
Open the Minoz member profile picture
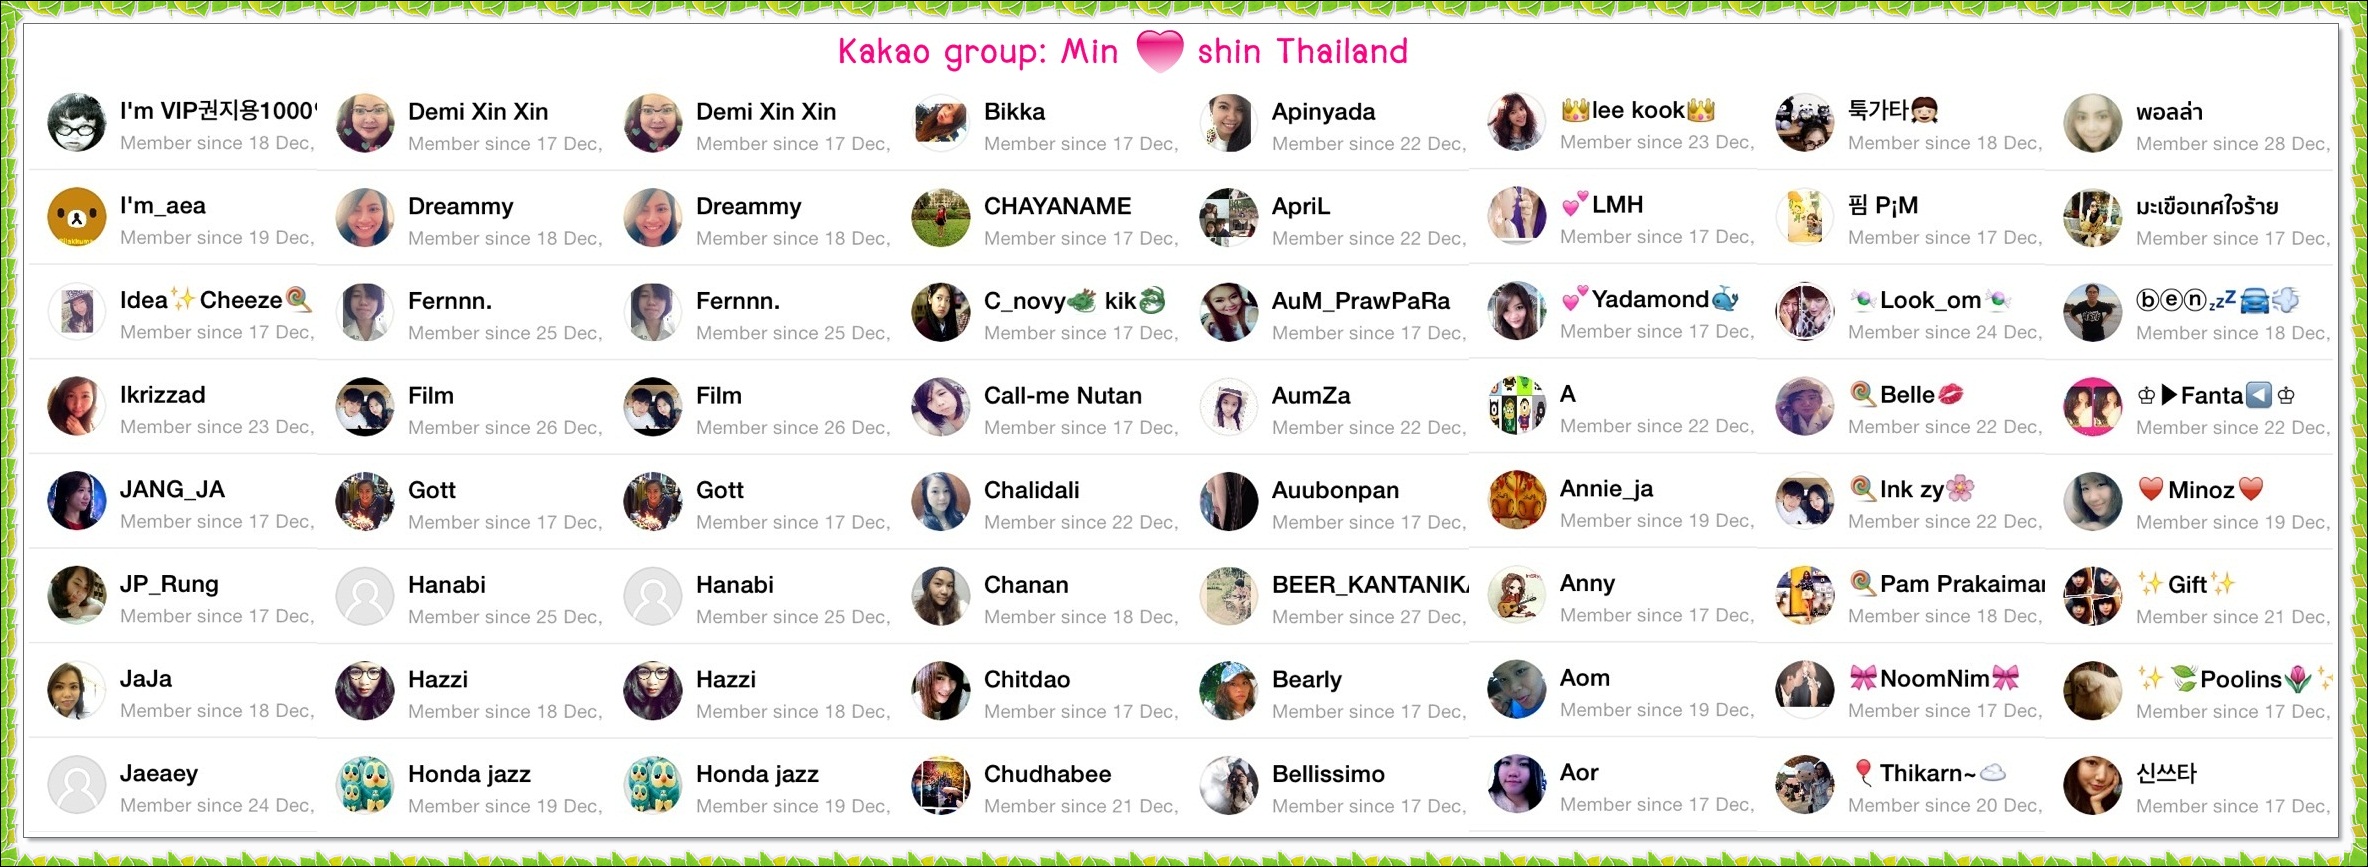(2093, 501)
